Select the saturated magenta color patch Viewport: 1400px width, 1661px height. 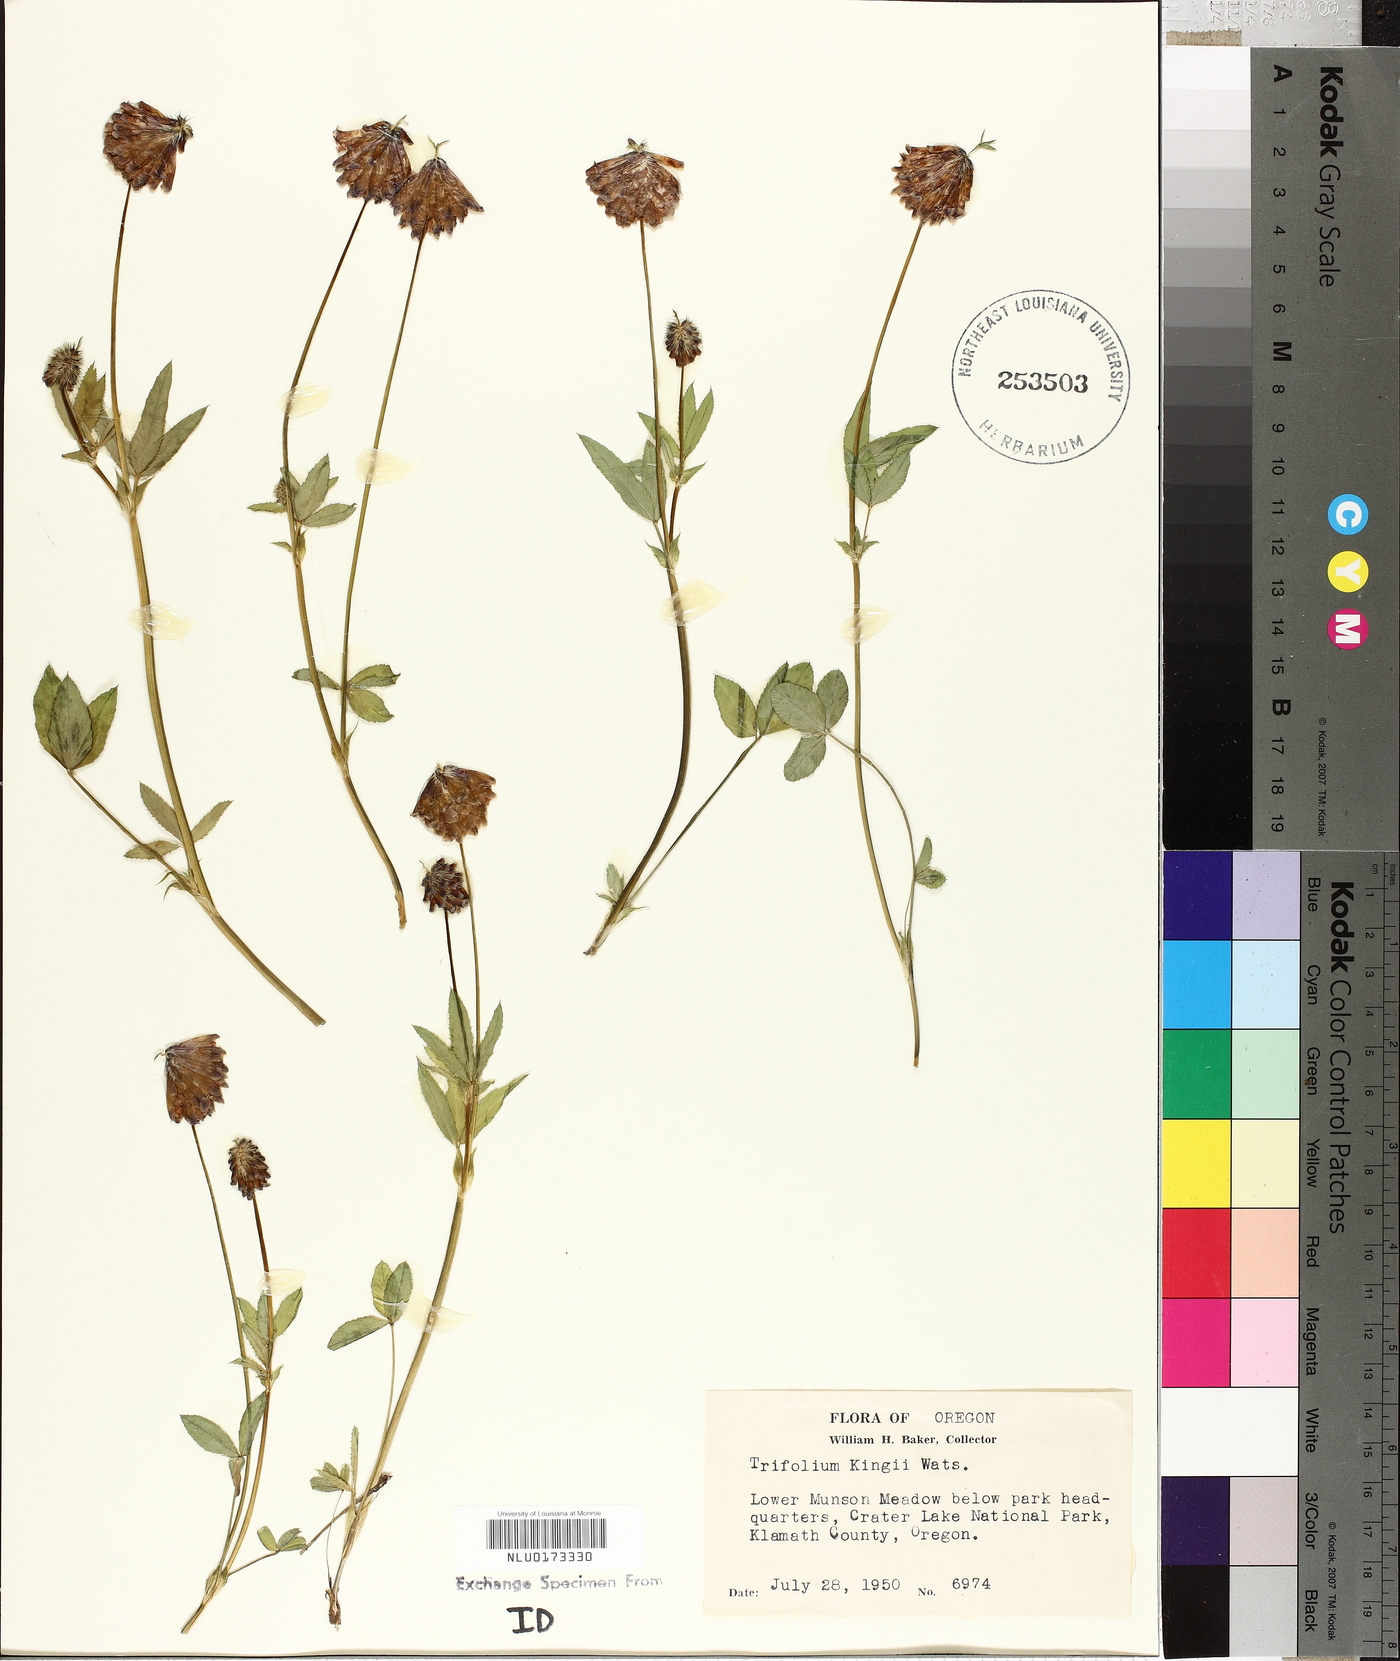[x=1196, y=1342]
